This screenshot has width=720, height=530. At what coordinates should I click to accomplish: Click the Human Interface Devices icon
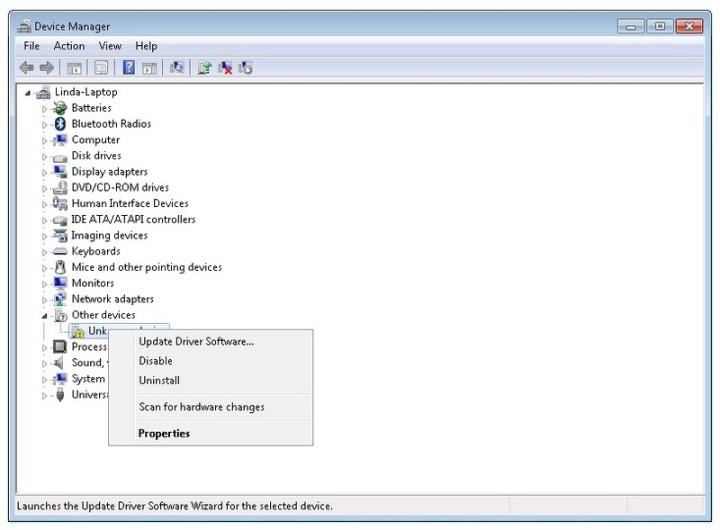pyautogui.click(x=60, y=203)
